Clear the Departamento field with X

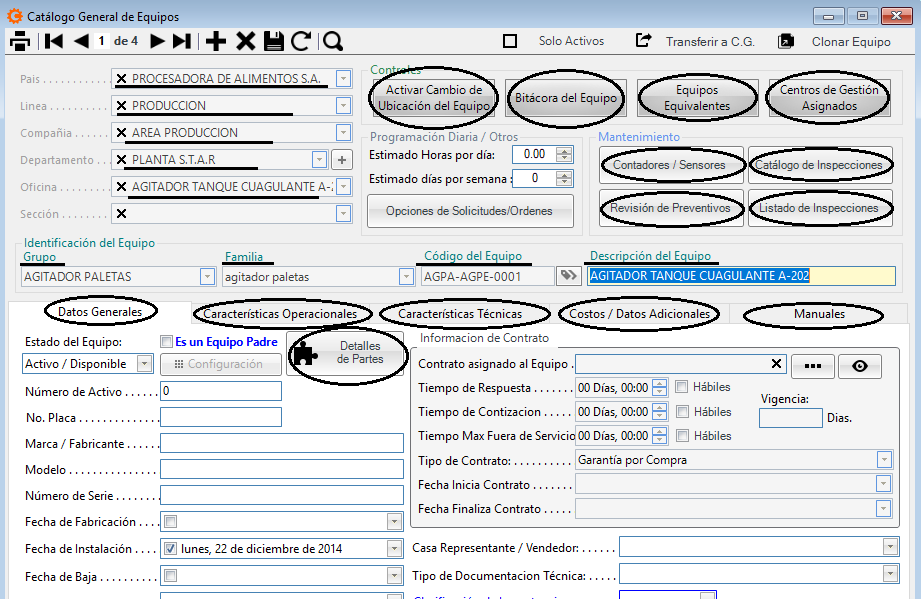(x=122, y=160)
